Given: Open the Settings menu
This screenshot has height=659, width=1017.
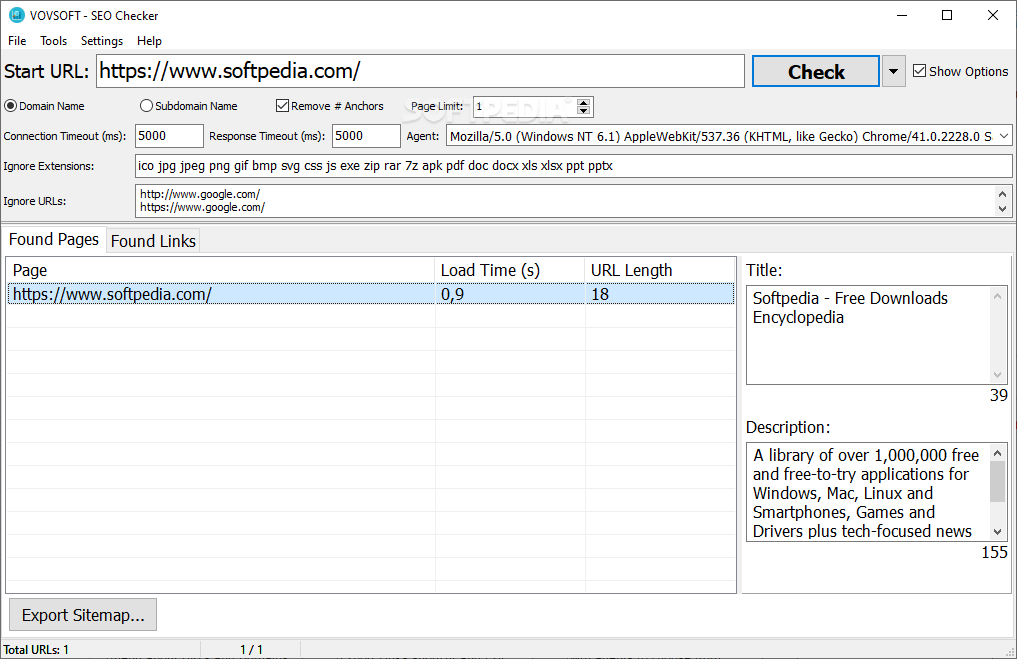Looking at the screenshot, I should 102,41.
